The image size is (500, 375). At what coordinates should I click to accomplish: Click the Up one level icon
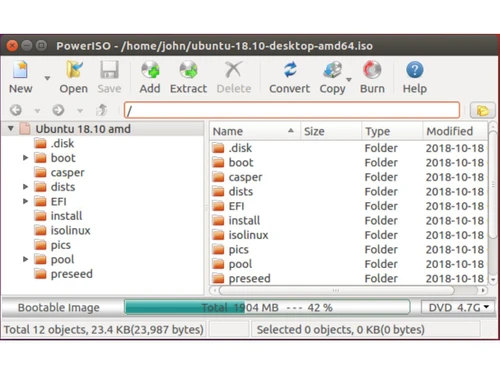[x=102, y=110]
